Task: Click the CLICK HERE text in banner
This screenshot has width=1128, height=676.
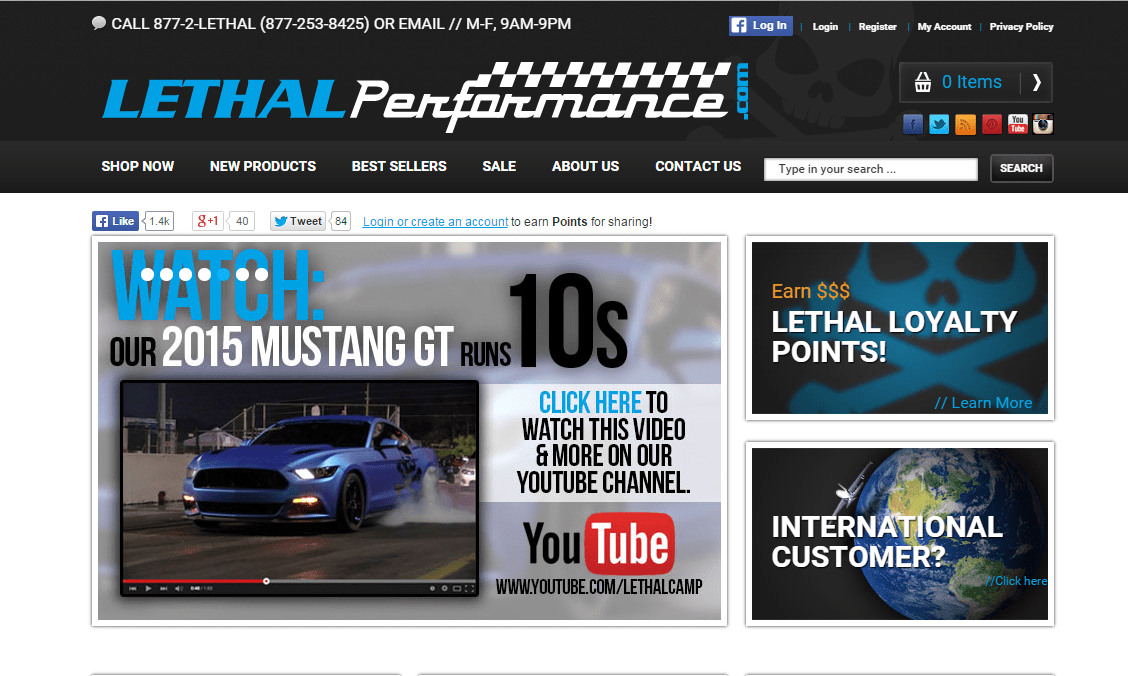Action: pos(590,402)
